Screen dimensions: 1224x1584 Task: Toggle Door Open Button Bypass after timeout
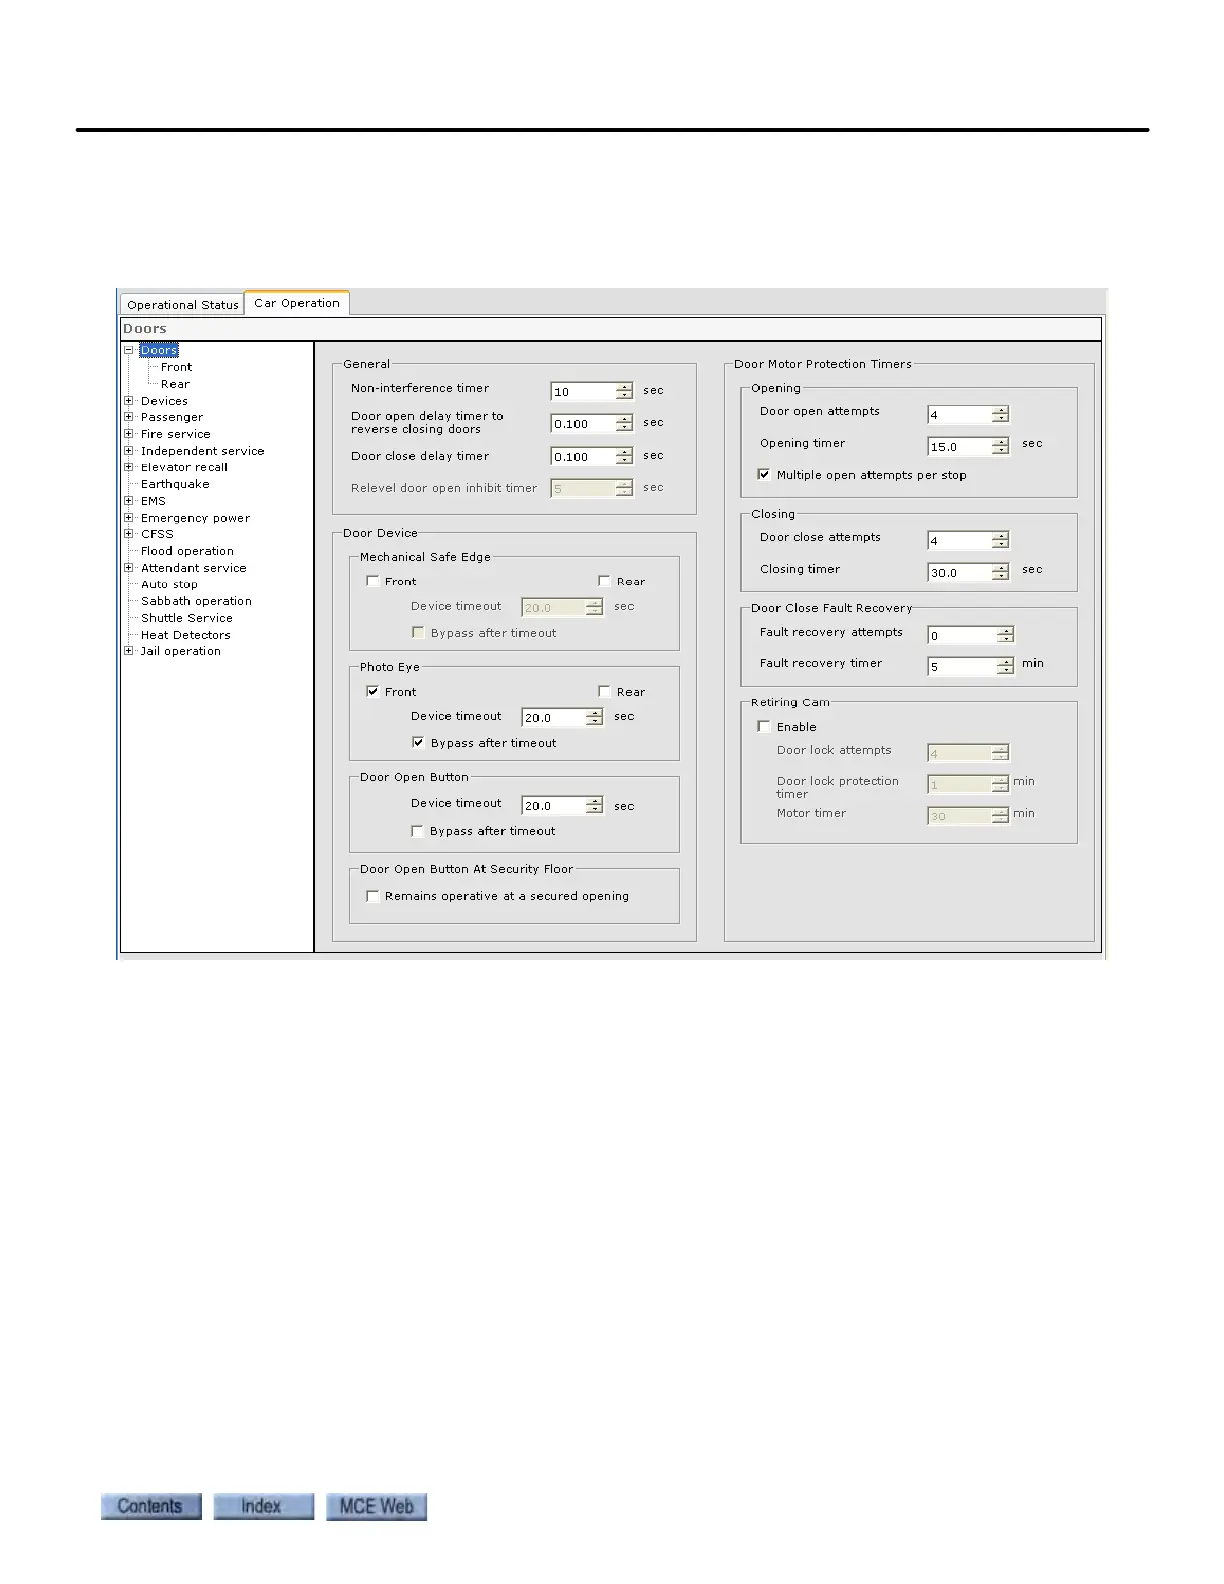point(418,831)
